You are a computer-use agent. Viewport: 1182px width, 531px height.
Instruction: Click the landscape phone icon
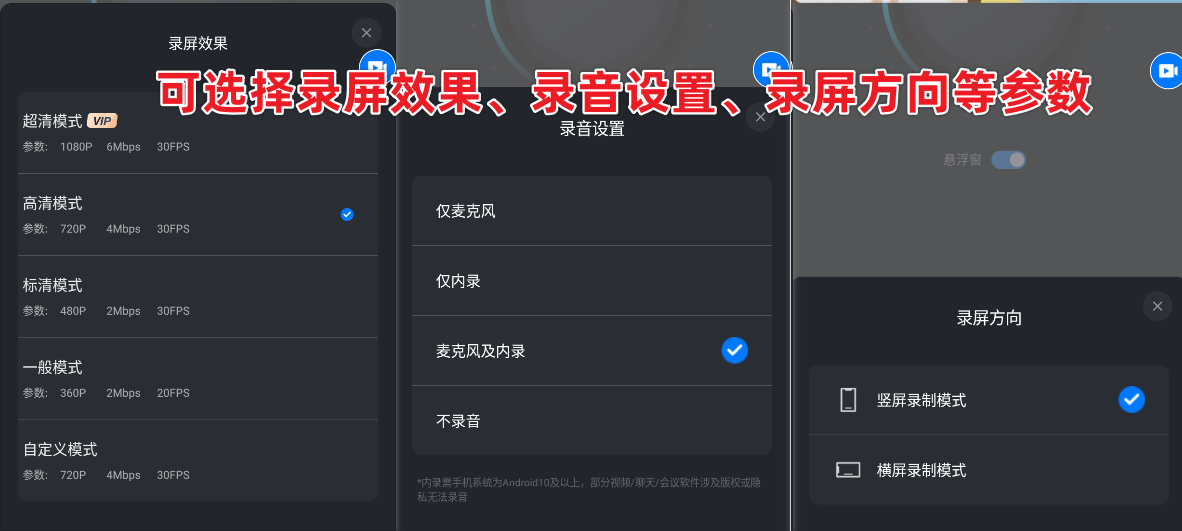(x=848, y=471)
